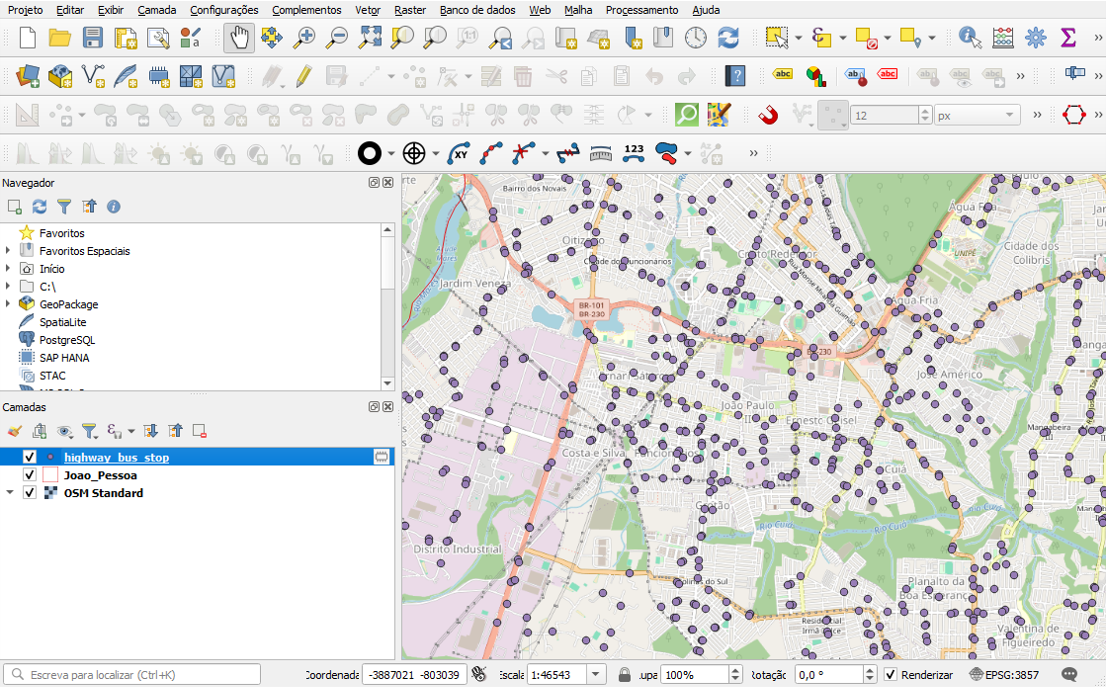This screenshot has width=1106, height=687.
Task: Open the Processamento menu
Action: pos(641,10)
